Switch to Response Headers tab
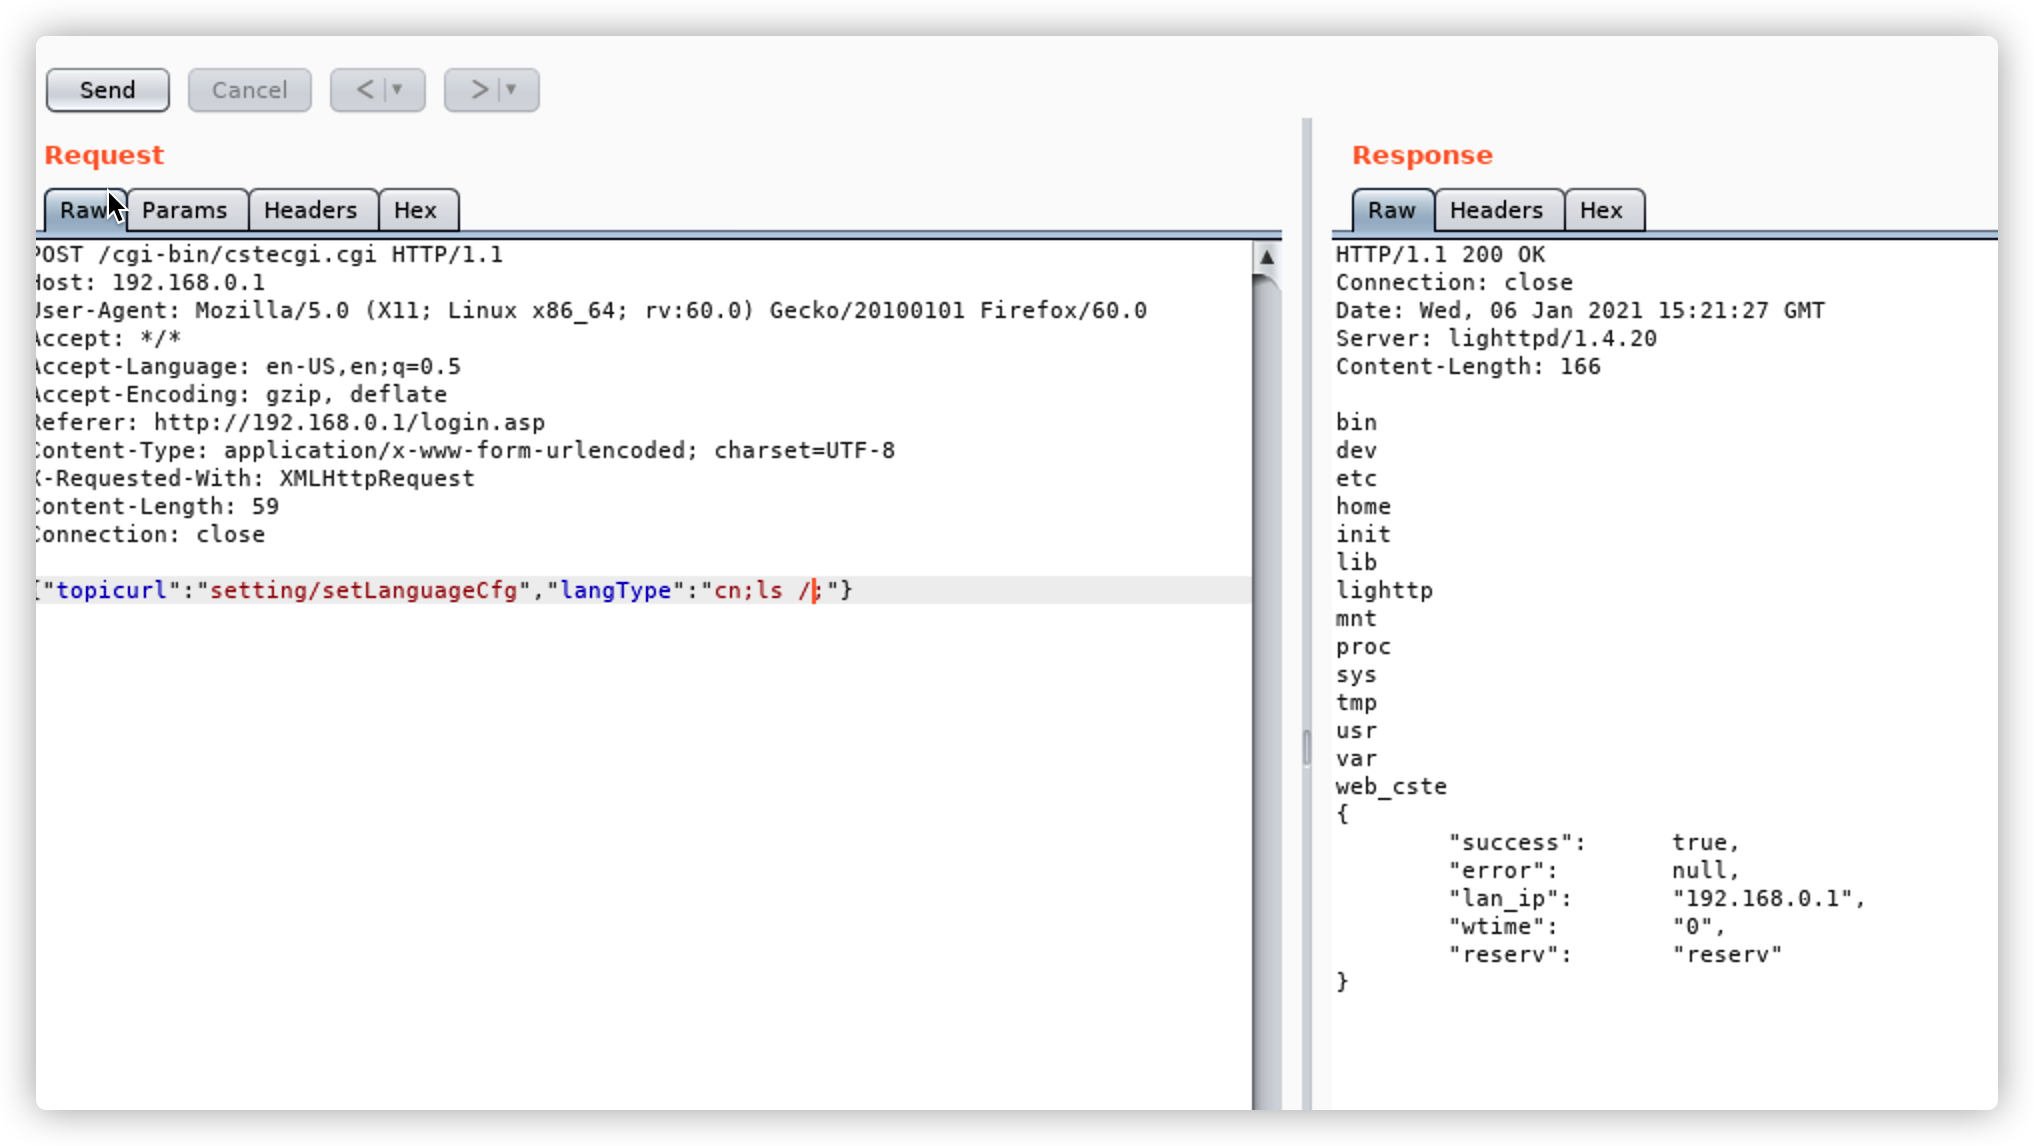2034x1146 pixels. 1496,210
